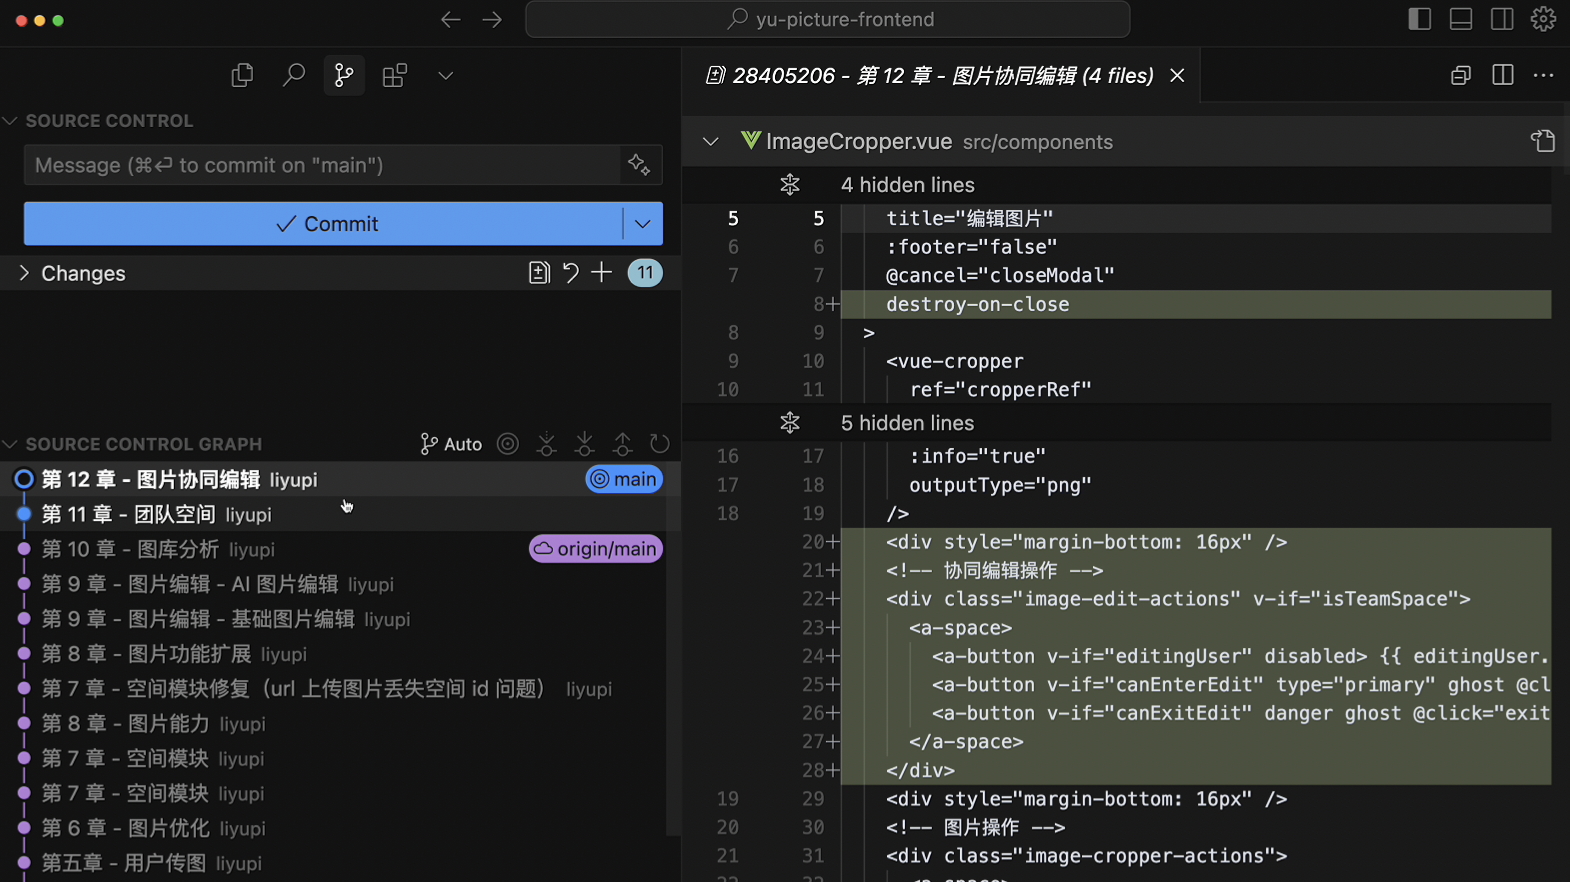Stage all changes with plus icon
Screen dimensions: 1570x882
tap(601, 273)
